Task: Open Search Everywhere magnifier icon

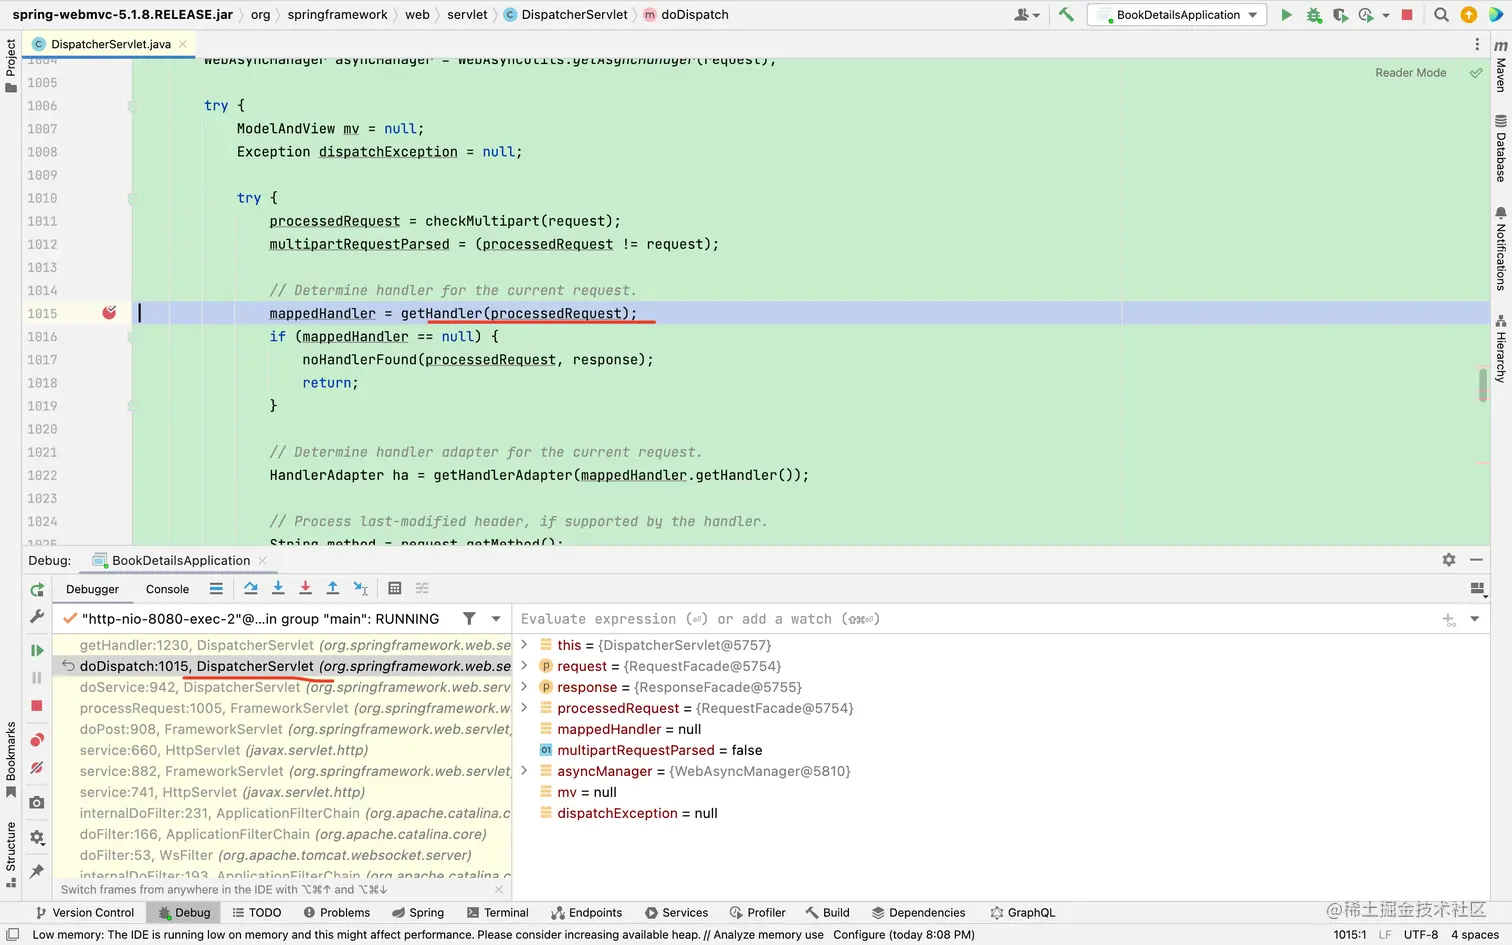Action: (x=1441, y=15)
